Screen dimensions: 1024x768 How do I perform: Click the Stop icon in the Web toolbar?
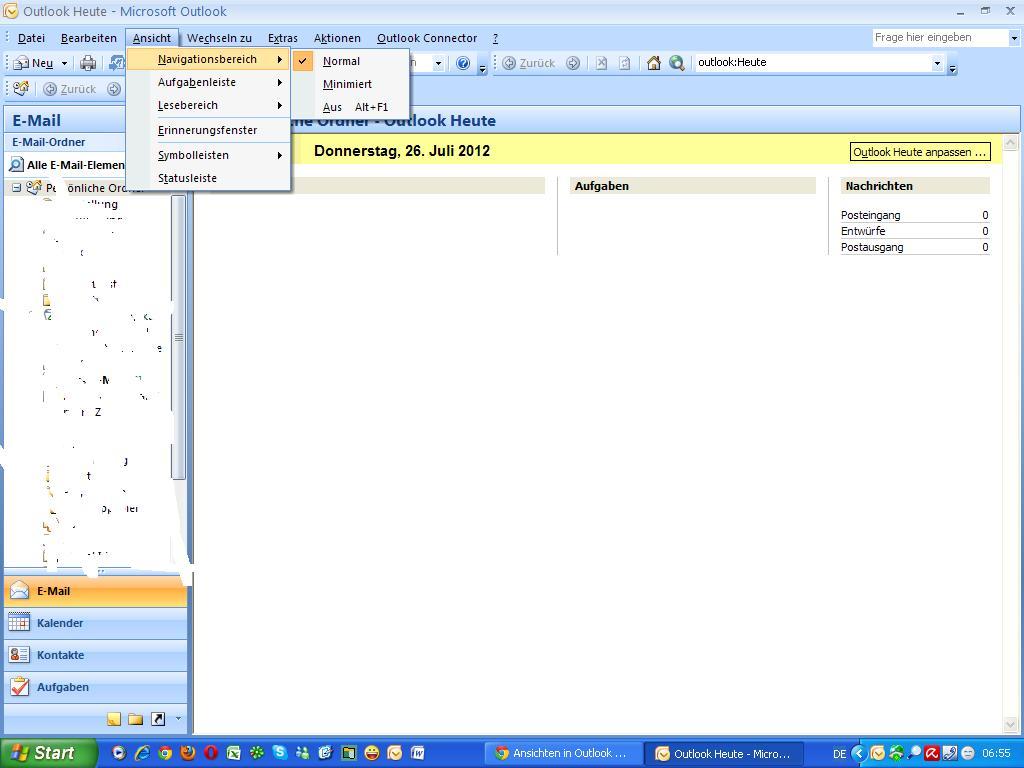point(601,63)
